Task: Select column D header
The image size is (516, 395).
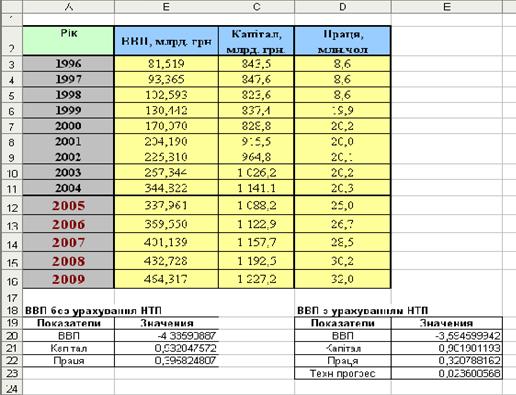Action: (343, 7)
